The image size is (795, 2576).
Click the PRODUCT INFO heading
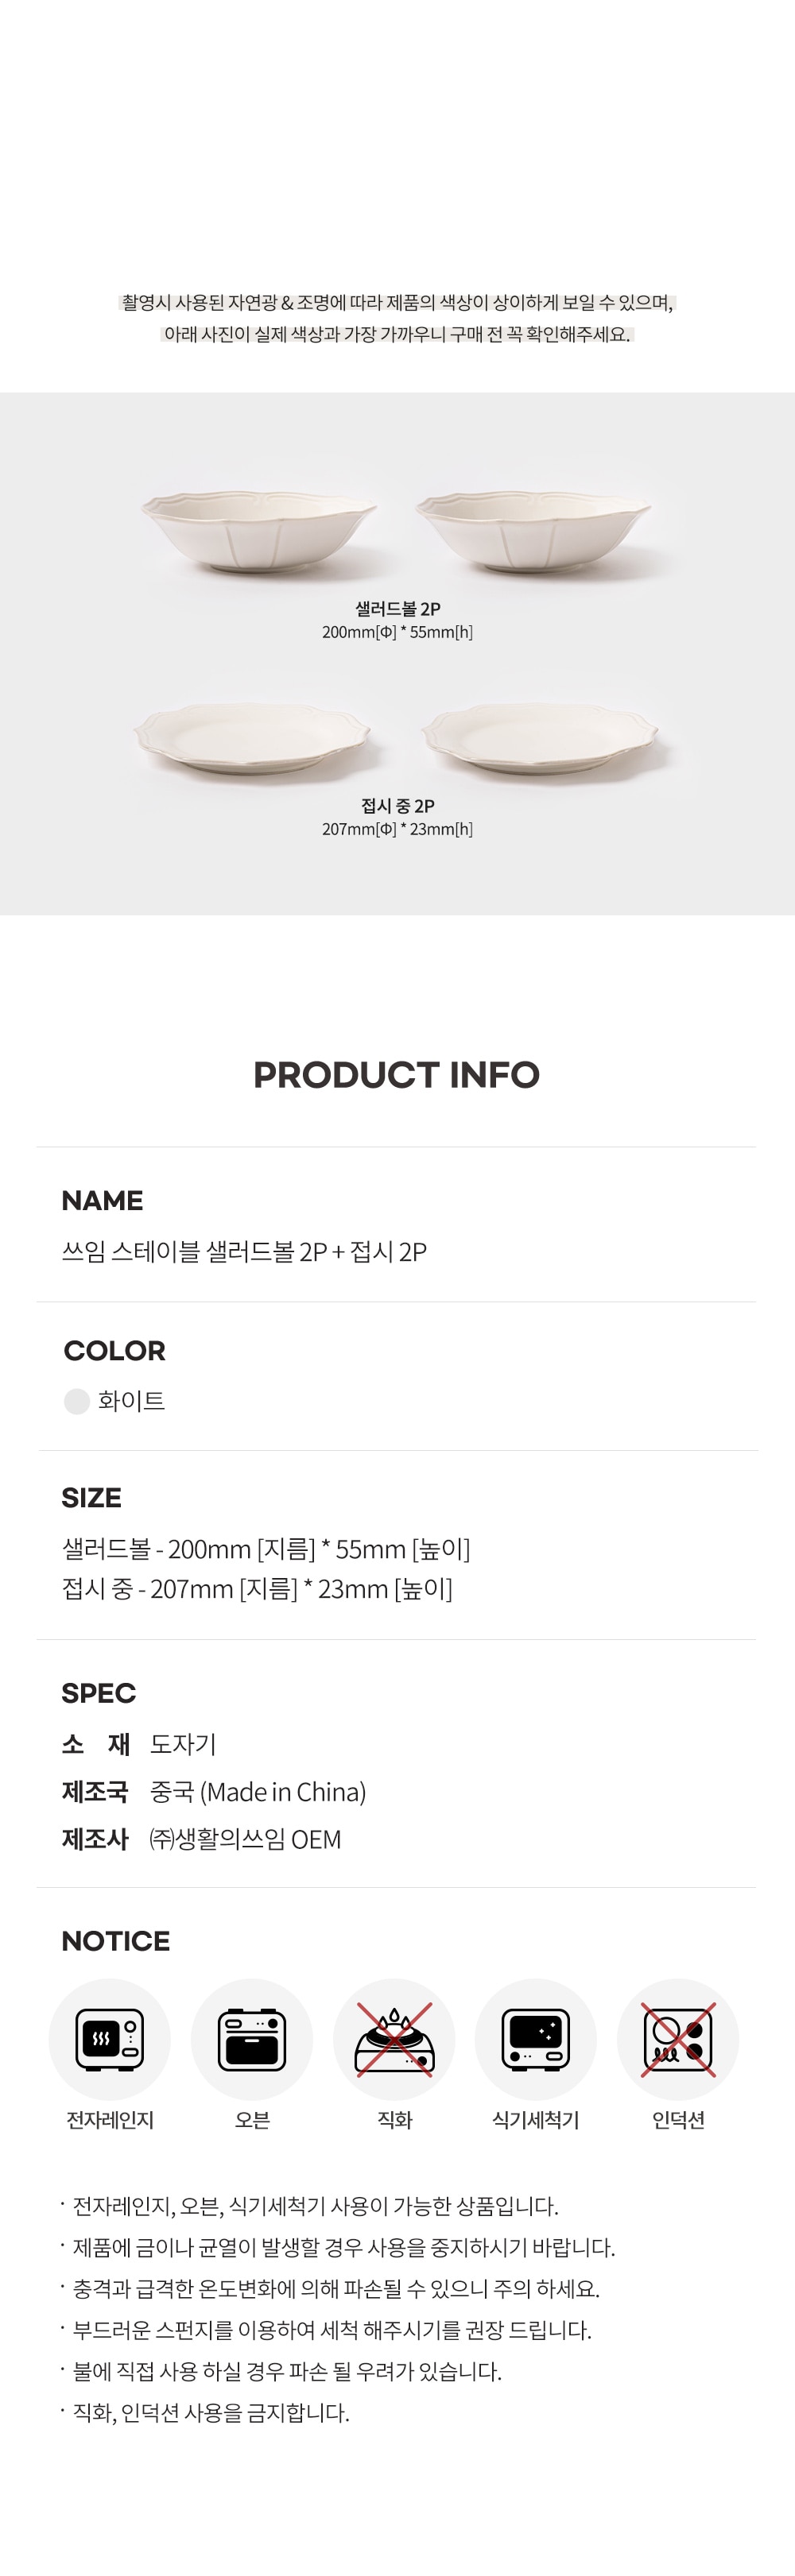(x=397, y=1075)
